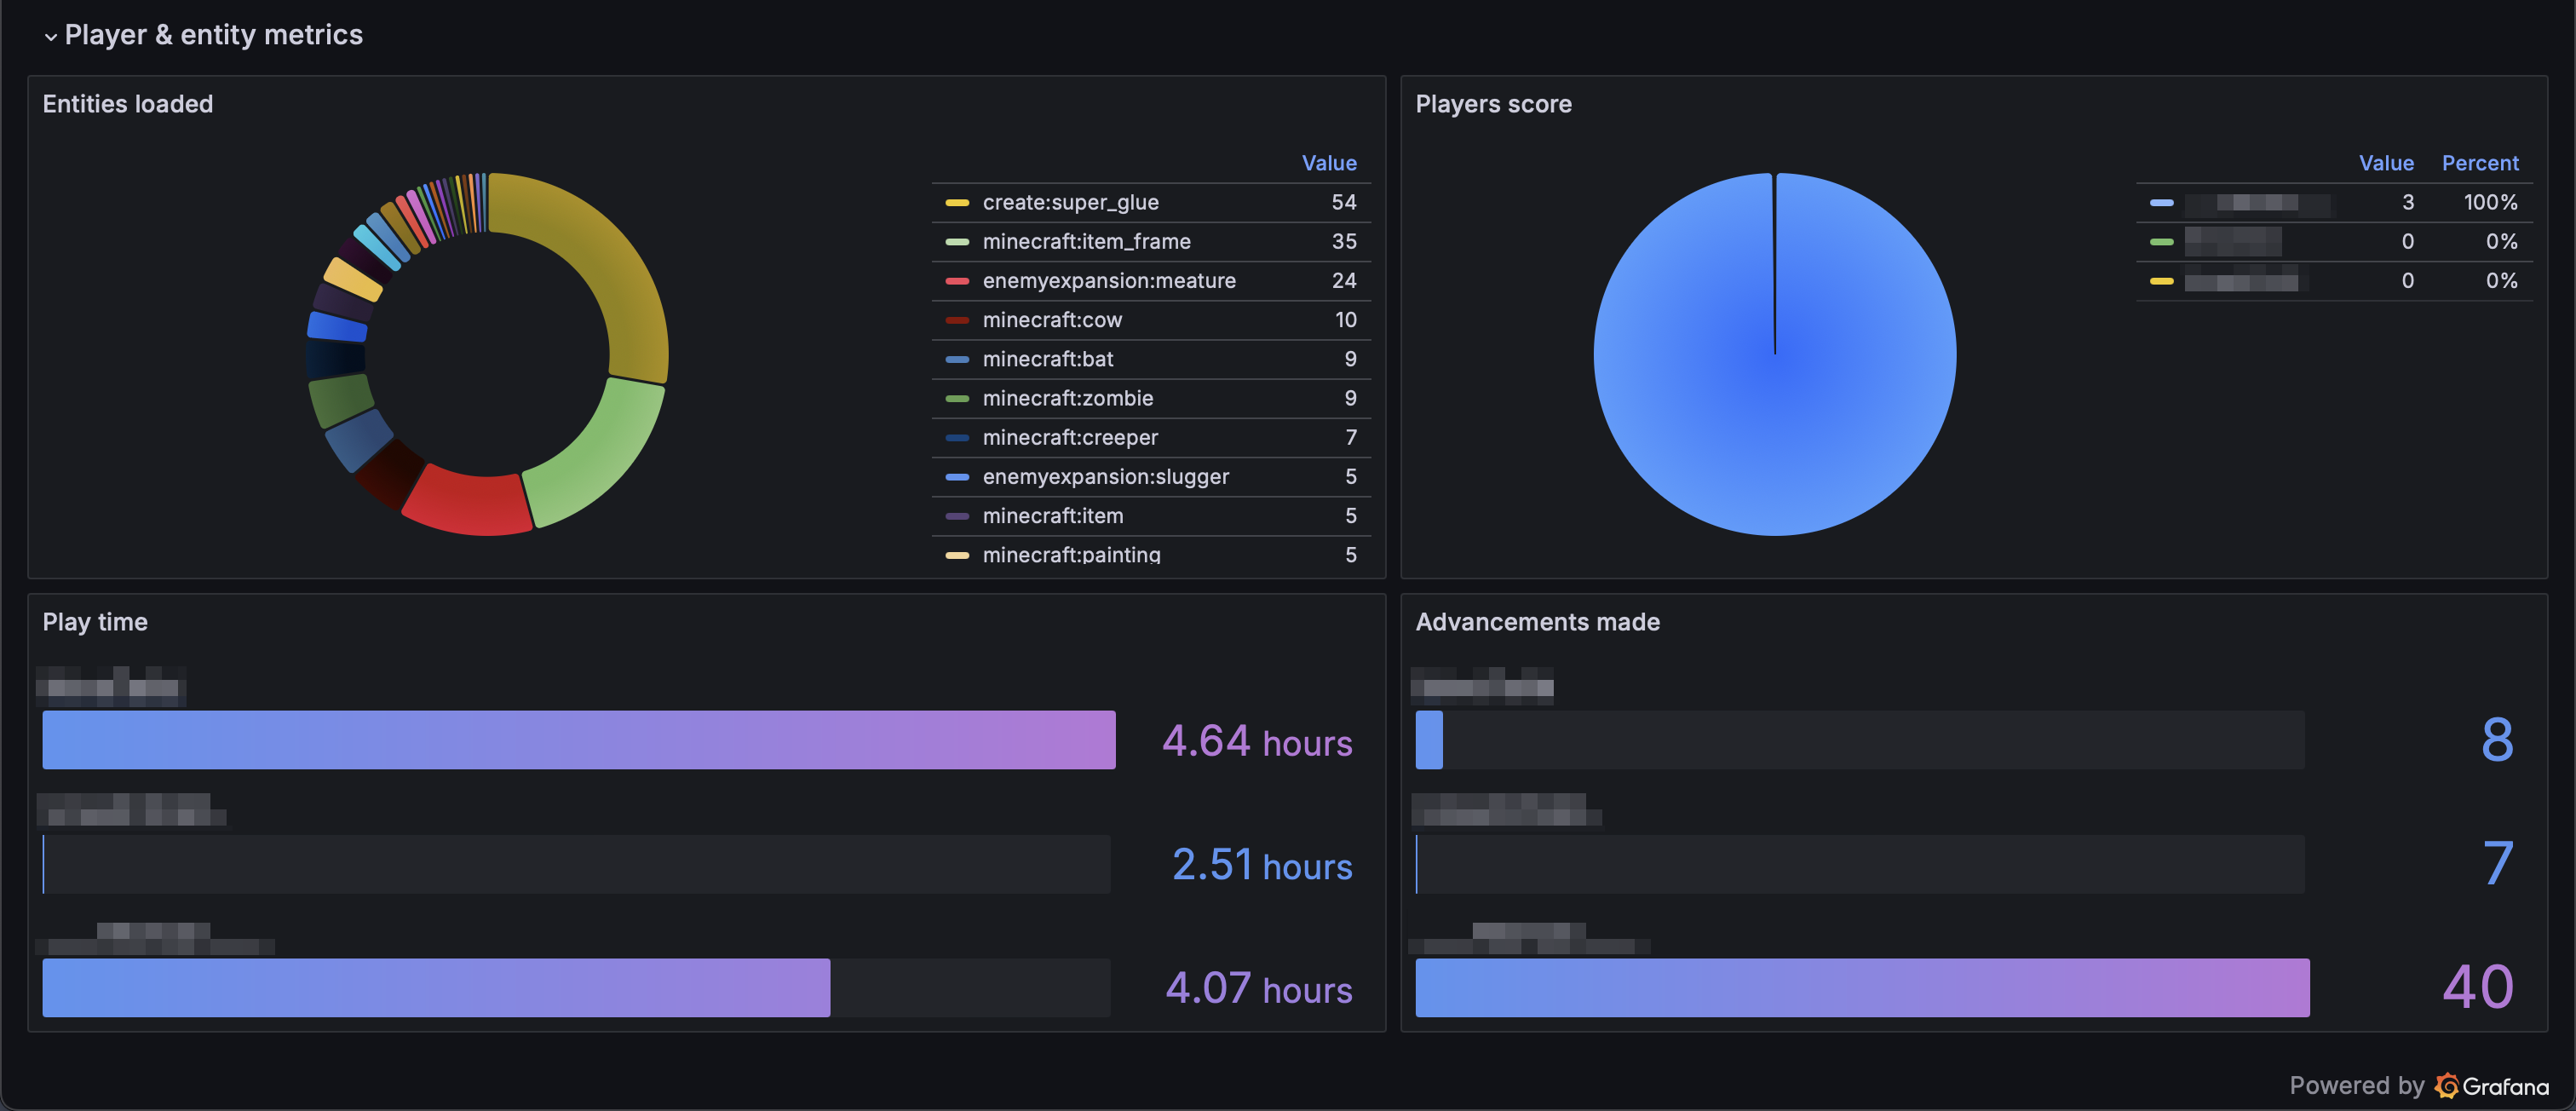Click the Grafana logo icon
The height and width of the screenshot is (1111, 2576).
coord(2446,1086)
